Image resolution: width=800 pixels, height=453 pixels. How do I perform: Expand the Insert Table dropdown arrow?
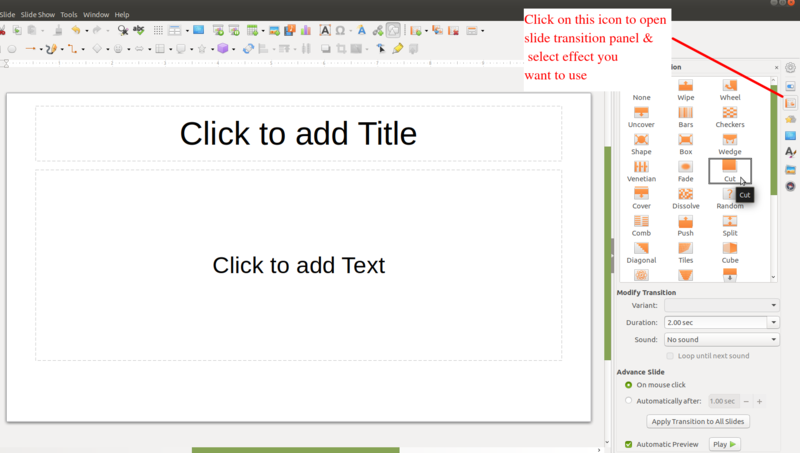tap(263, 31)
